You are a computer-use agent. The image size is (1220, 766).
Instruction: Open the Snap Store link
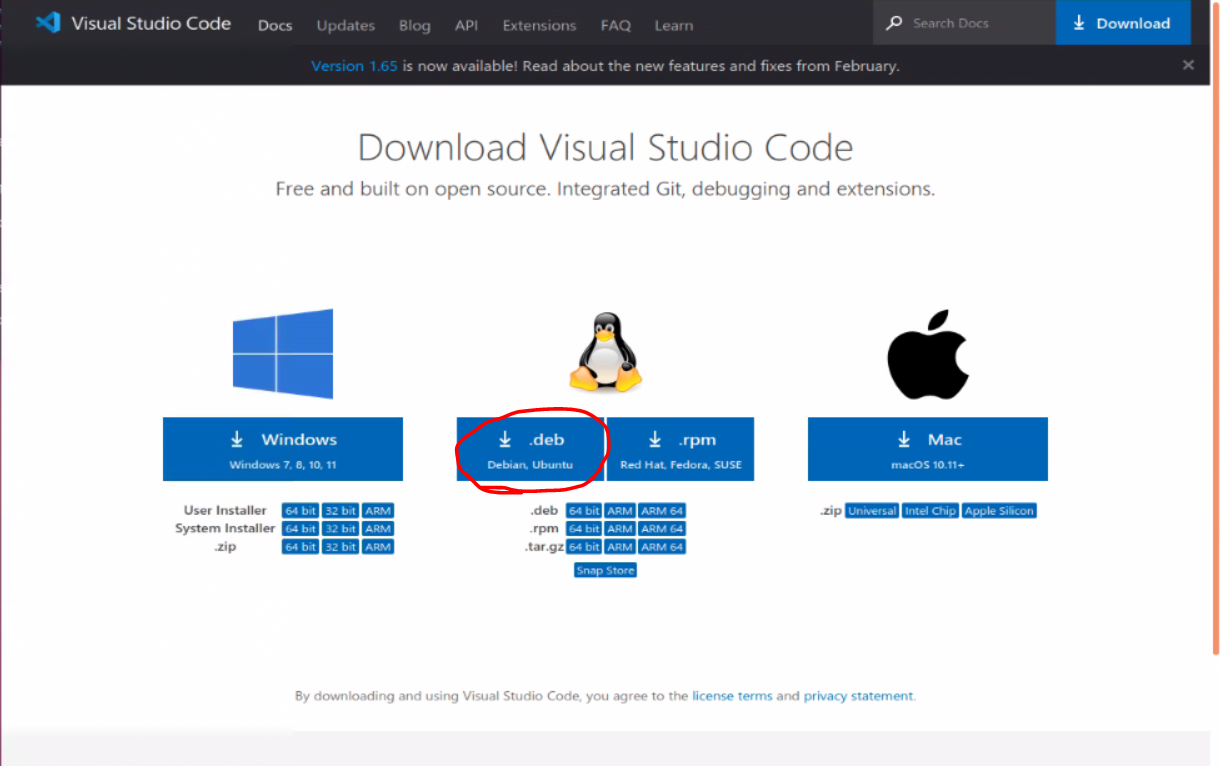[605, 570]
